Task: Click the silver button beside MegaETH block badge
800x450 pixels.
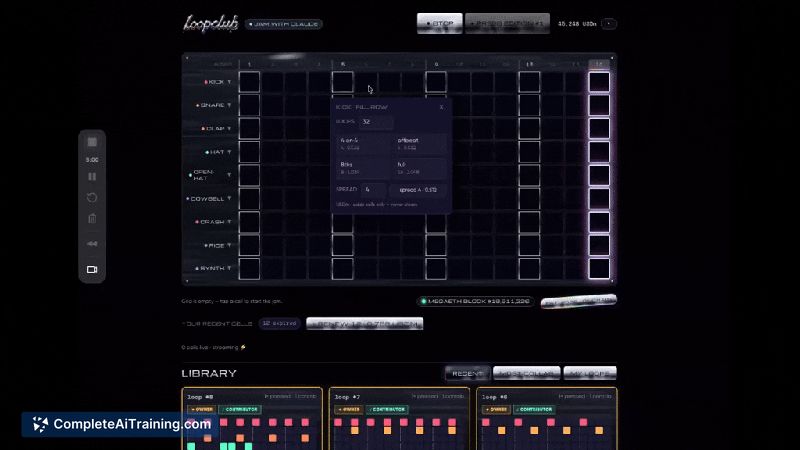Action: tap(579, 301)
